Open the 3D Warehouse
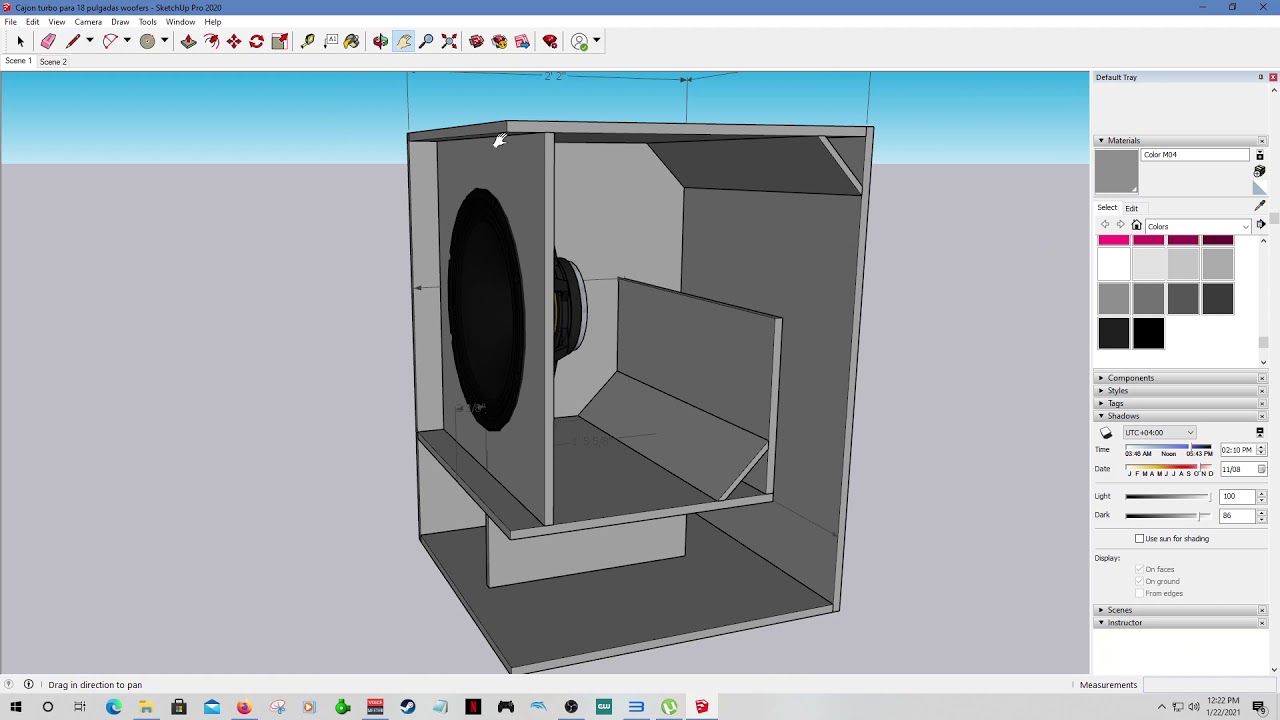Image resolution: width=1280 pixels, height=720 pixels. tap(476, 41)
